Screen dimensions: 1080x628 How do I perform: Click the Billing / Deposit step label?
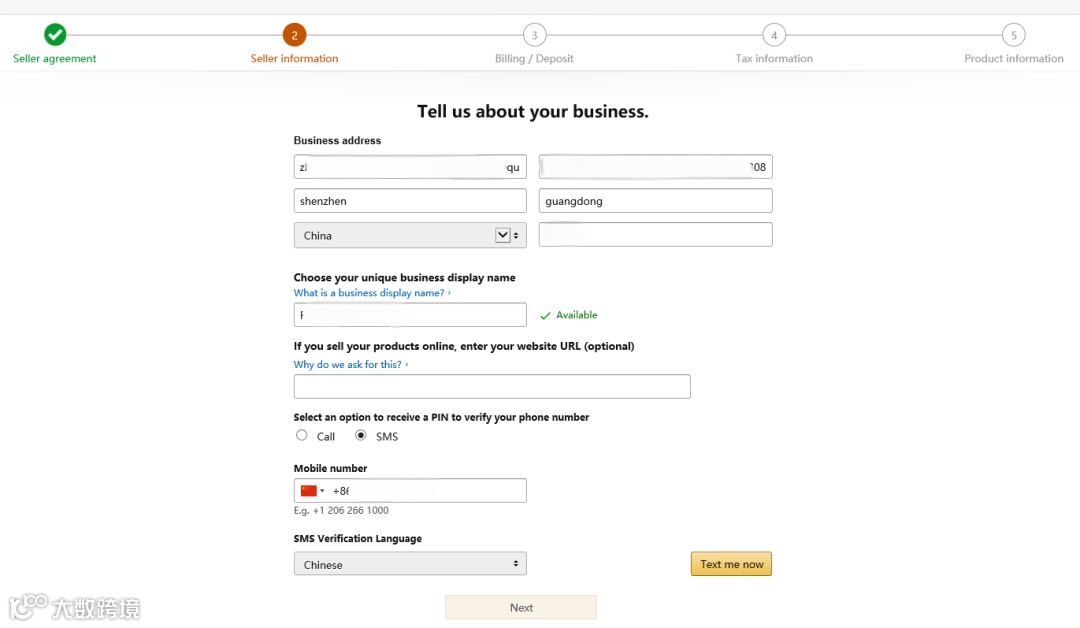pyautogui.click(x=534, y=59)
